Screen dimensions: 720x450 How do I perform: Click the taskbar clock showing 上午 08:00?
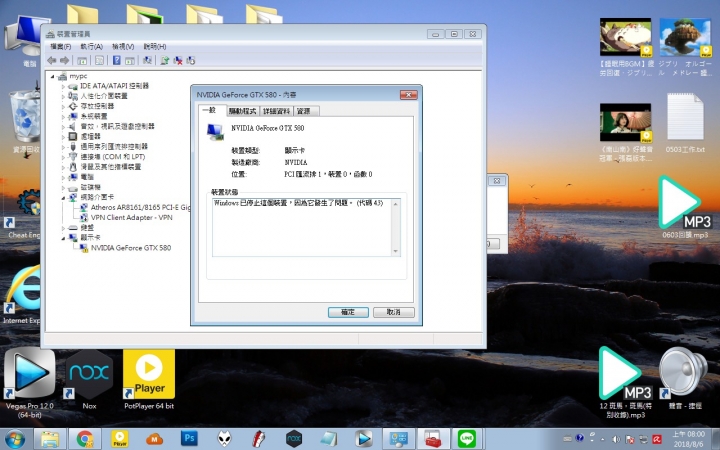(688, 439)
